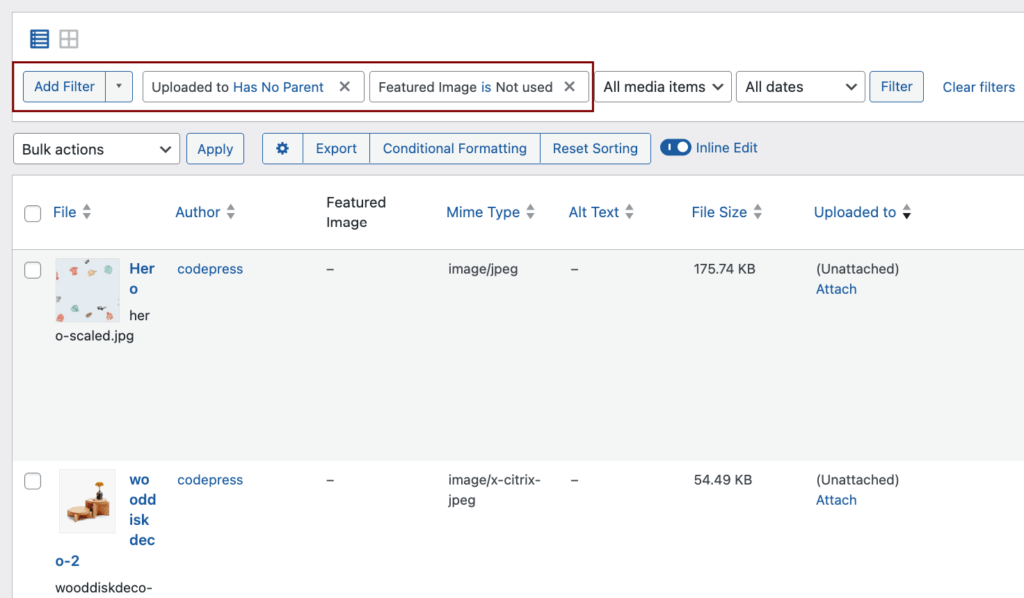The width and height of the screenshot is (1024, 598).
Task: Expand the Add Filter dropdown arrow
Action: pos(118,87)
